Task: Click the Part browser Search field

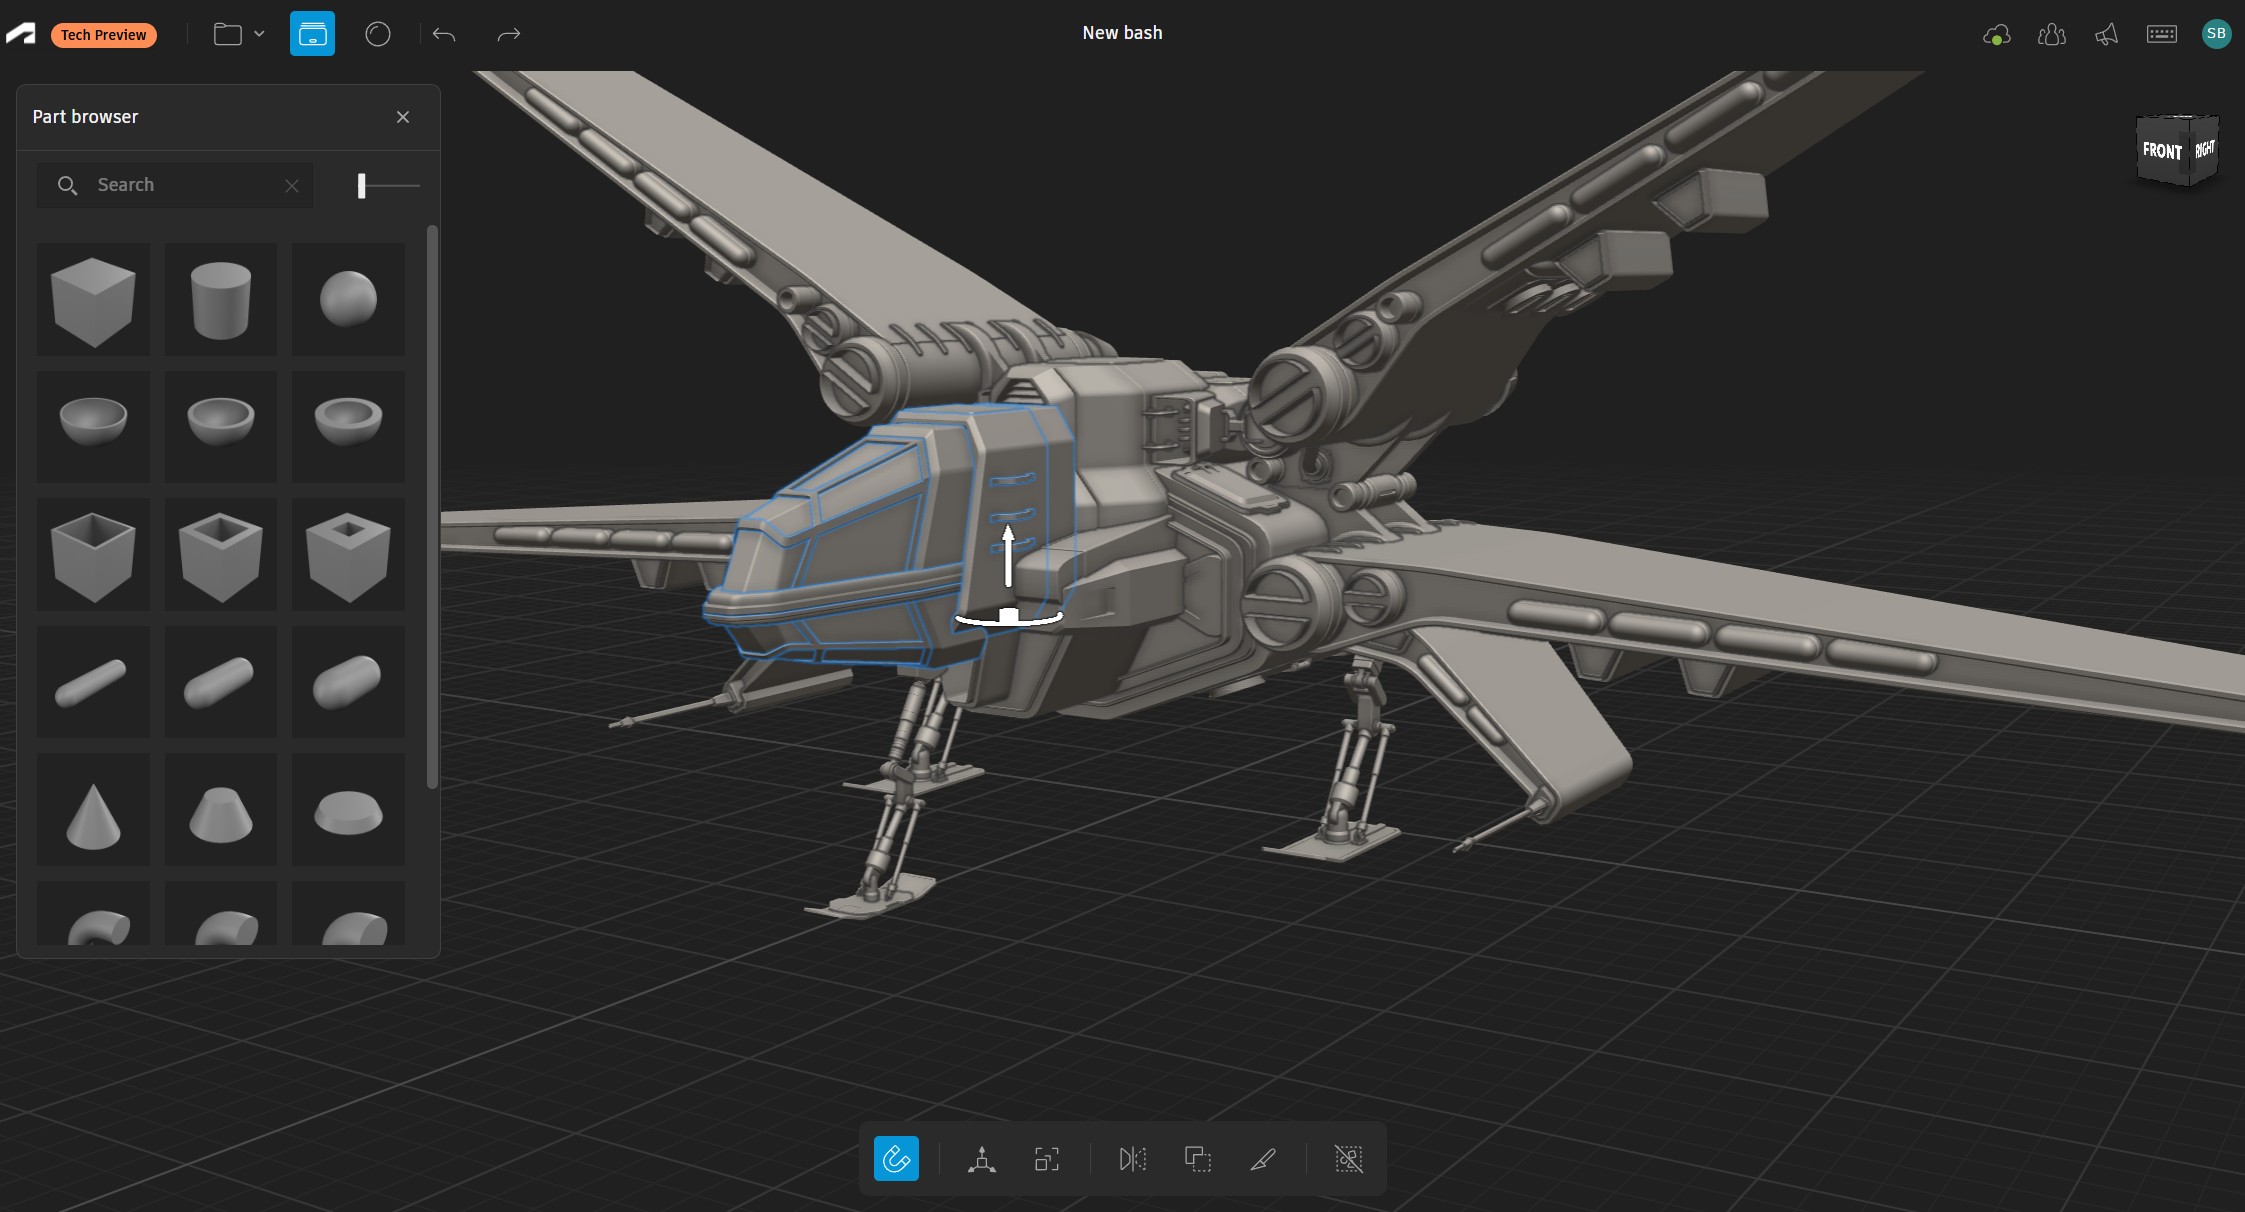Action: pyautogui.click(x=175, y=185)
